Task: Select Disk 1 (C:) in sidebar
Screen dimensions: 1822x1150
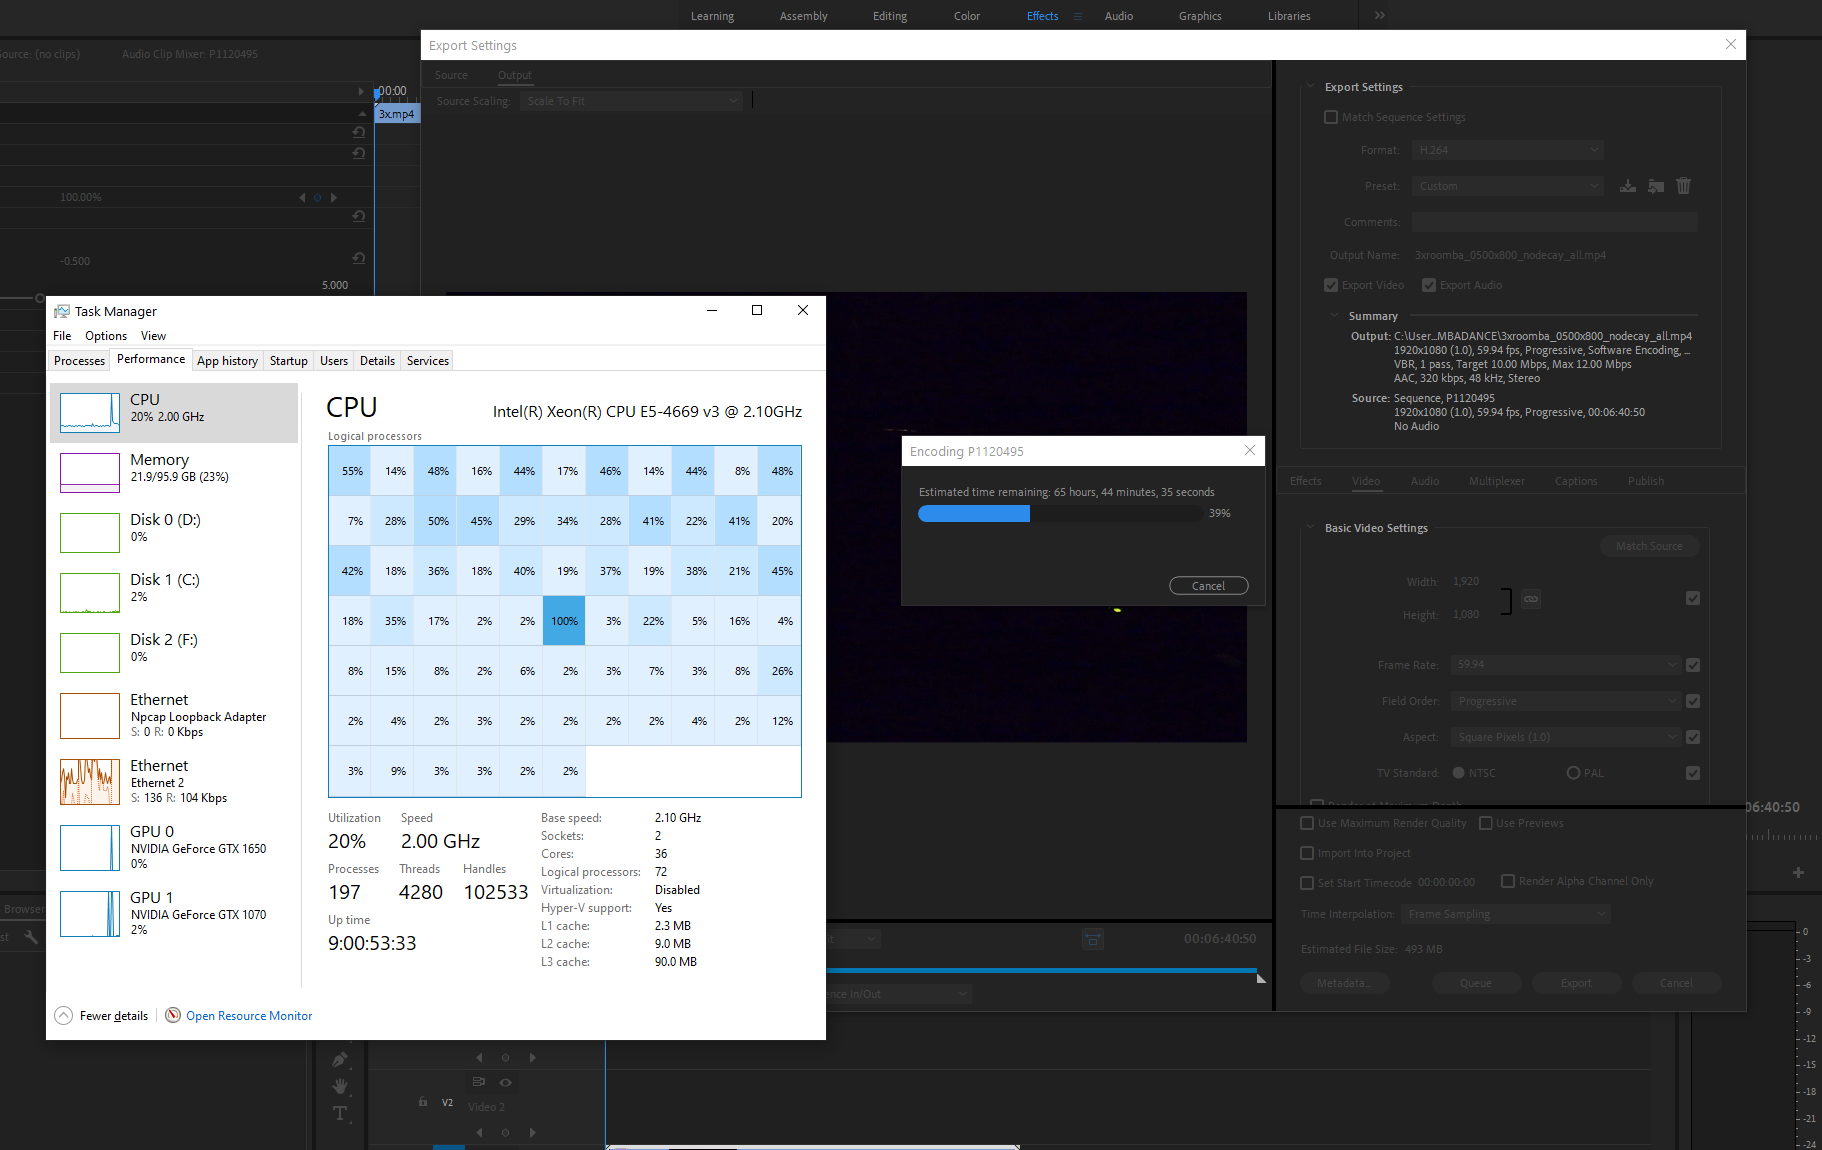Action: click(x=174, y=592)
